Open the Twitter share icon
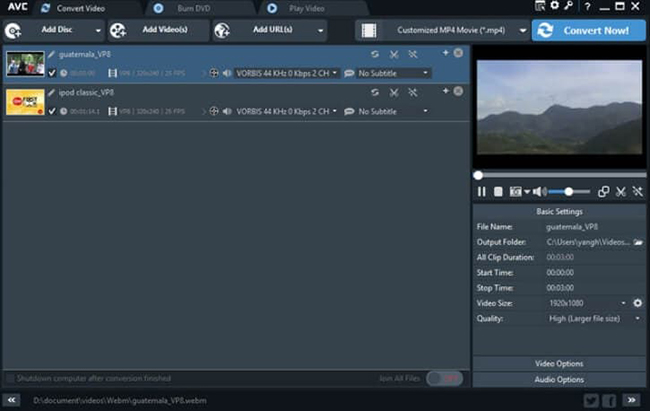 click(x=591, y=400)
